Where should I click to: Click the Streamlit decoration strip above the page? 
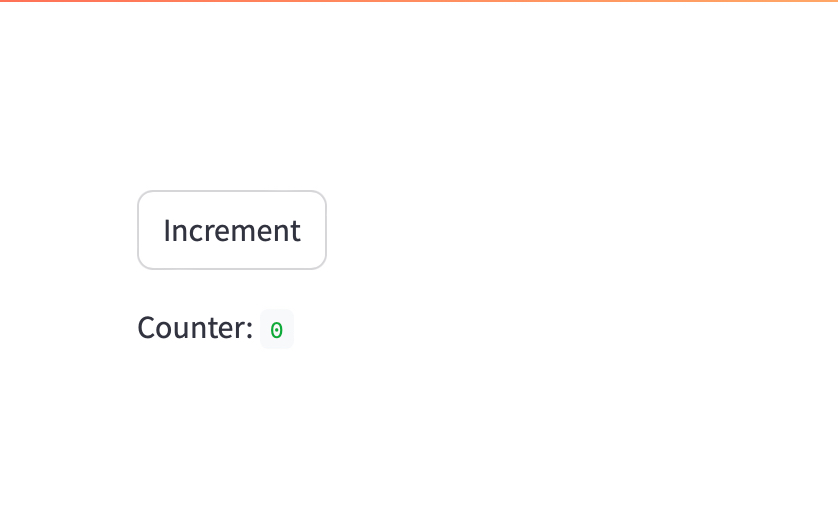419,1
